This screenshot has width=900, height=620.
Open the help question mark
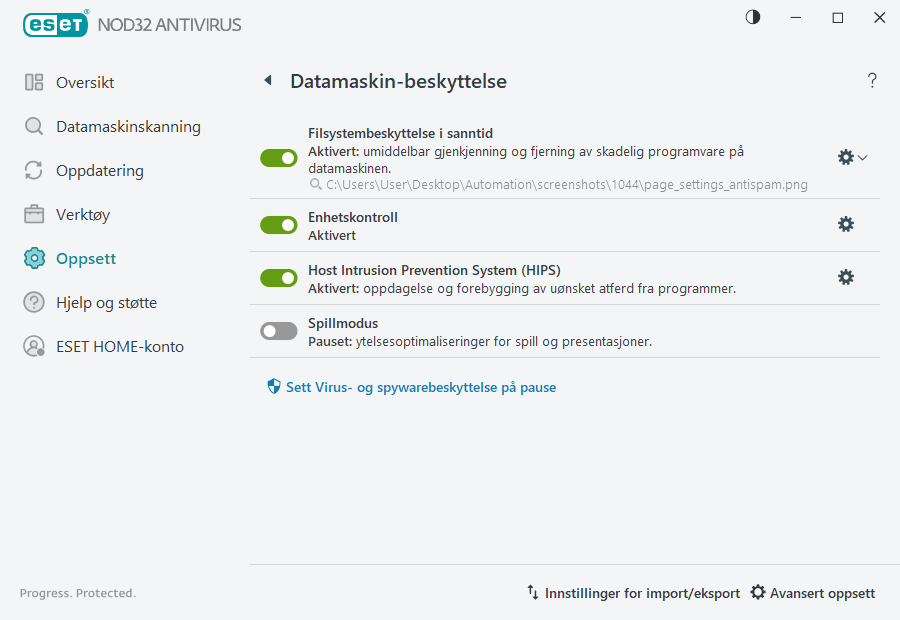(x=871, y=80)
